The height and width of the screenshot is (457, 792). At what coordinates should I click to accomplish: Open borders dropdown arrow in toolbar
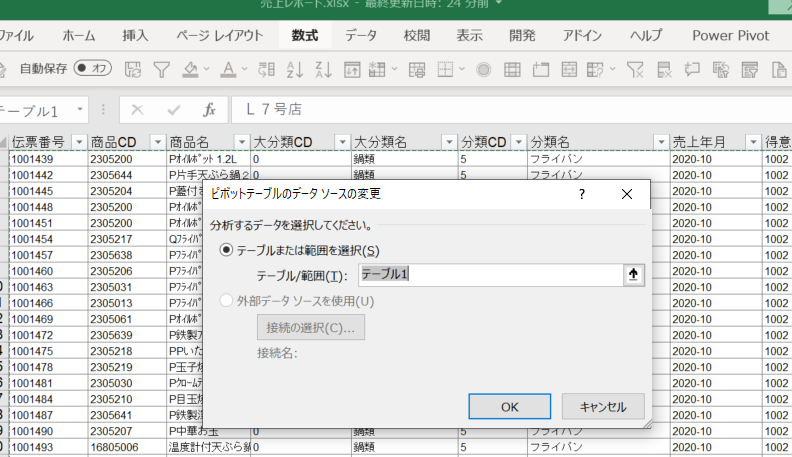click(461, 69)
